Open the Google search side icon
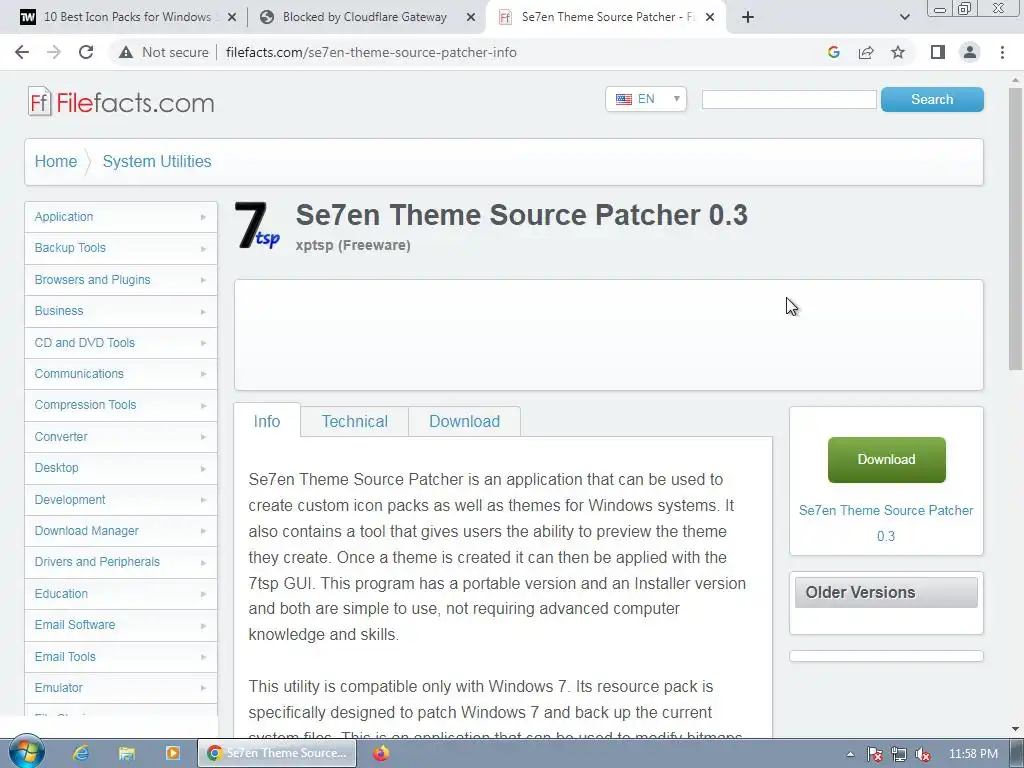This screenshot has width=1024, height=768. (x=833, y=52)
